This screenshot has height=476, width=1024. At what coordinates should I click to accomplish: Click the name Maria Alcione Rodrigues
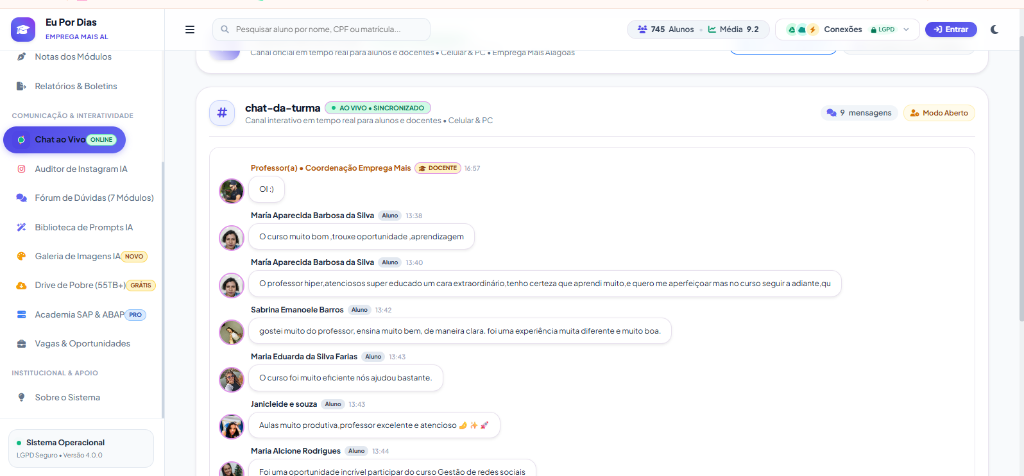pyautogui.click(x=296, y=451)
